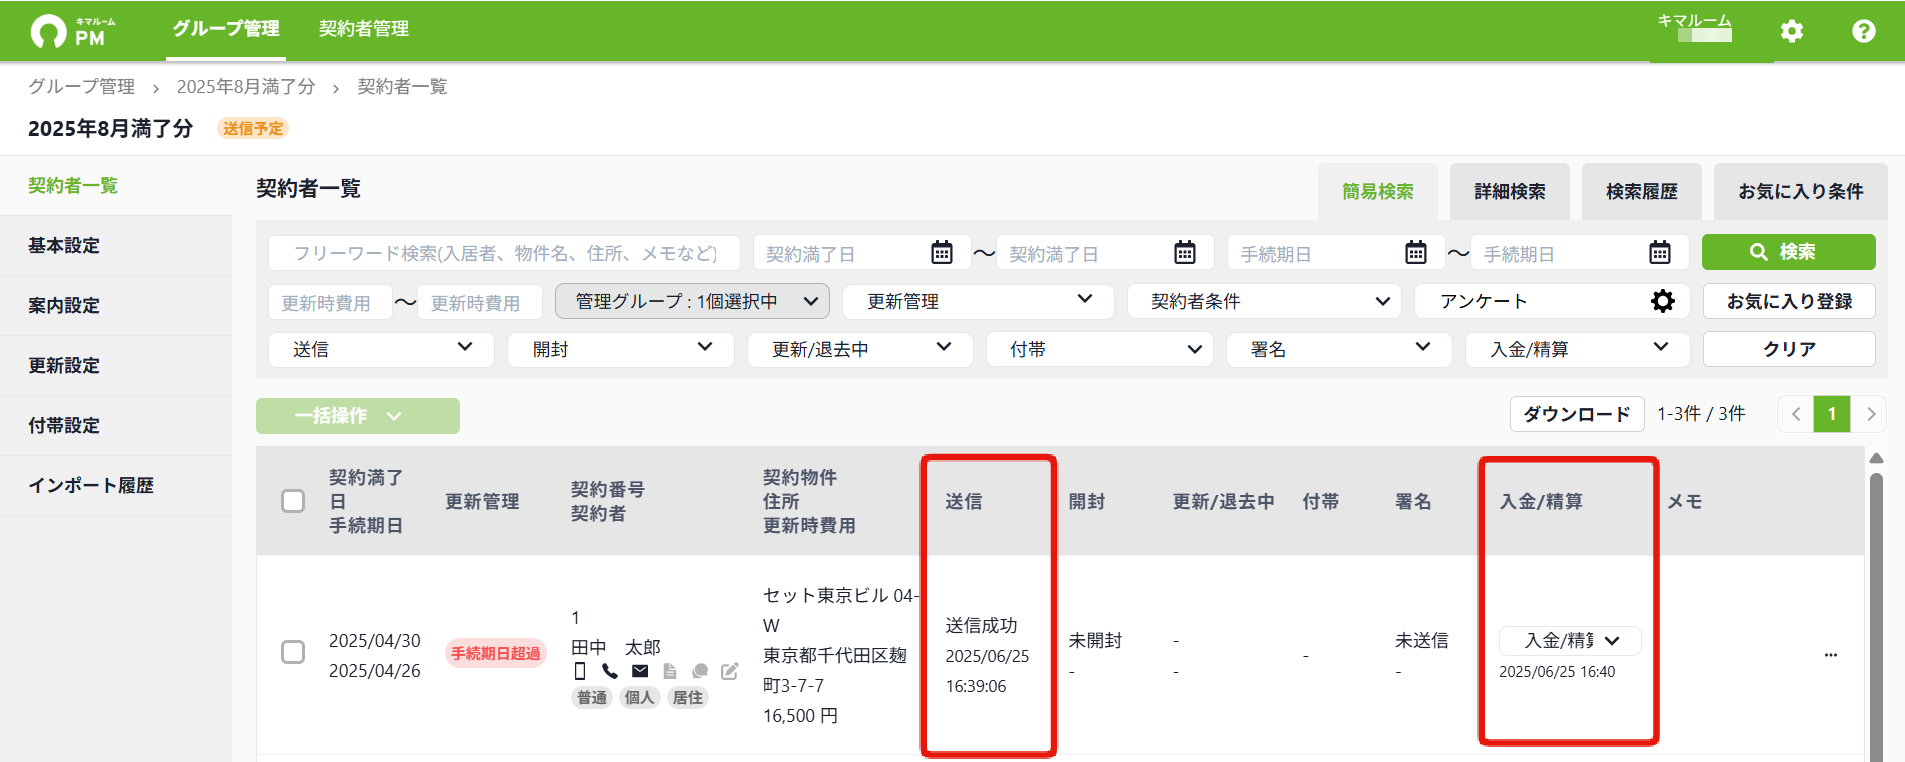
Task: Tick the checkbox for 田中 太郎 row
Action: (x=293, y=653)
